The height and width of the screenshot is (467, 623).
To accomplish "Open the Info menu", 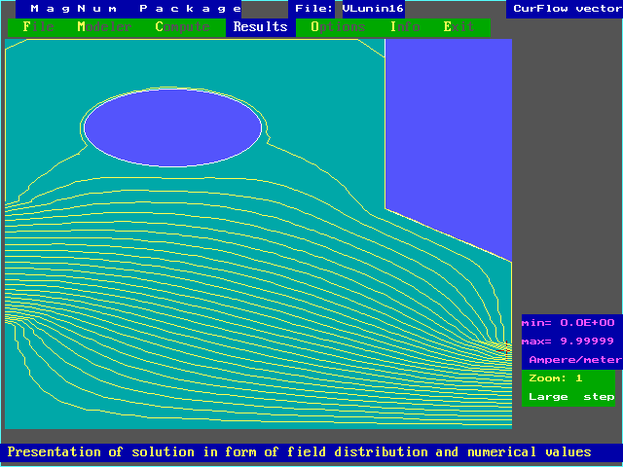I will [405, 27].
